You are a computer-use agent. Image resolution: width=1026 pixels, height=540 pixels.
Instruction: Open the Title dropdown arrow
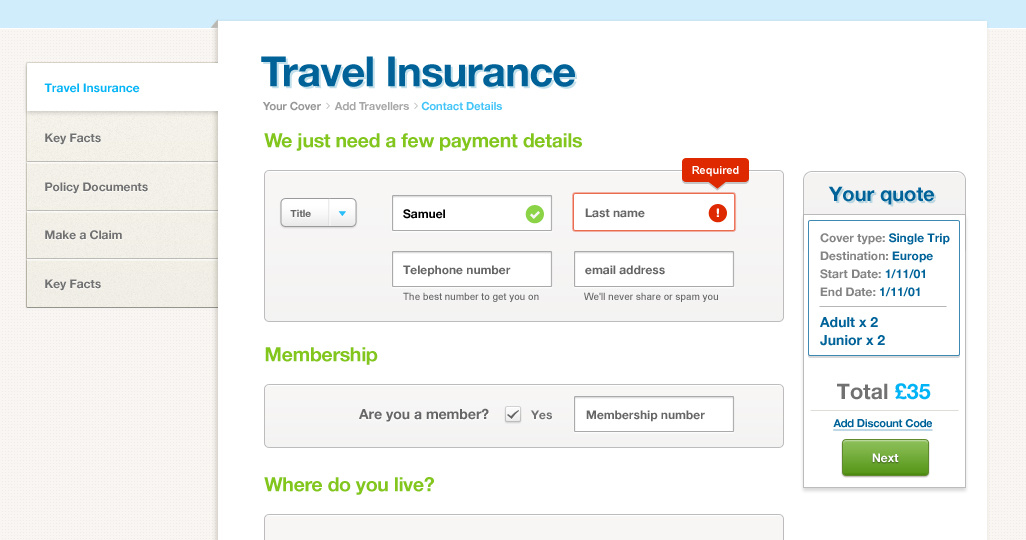pos(342,213)
